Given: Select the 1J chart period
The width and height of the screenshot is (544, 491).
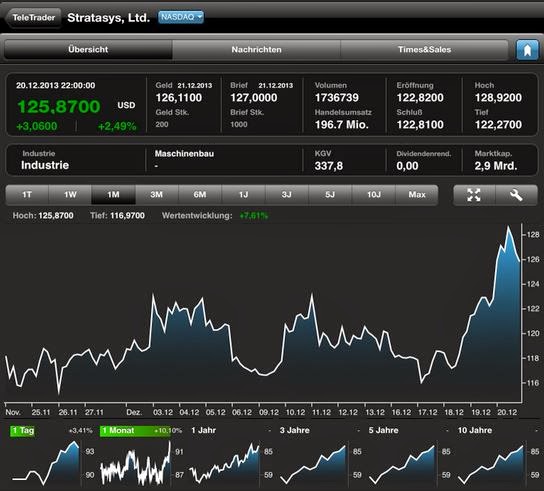Looking at the screenshot, I should [243, 195].
